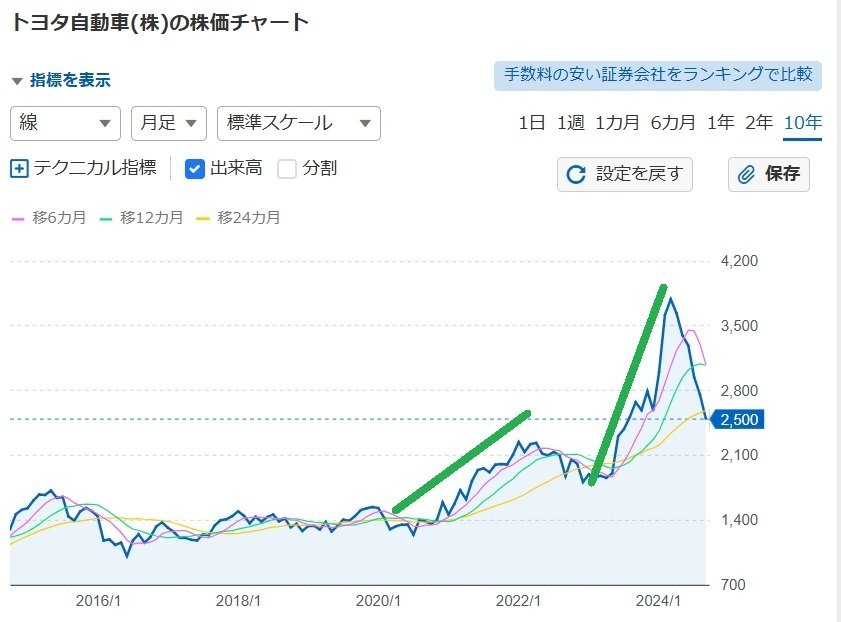Click the paperclip icon in 保存
841x622 pixels.
click(746, 175)
